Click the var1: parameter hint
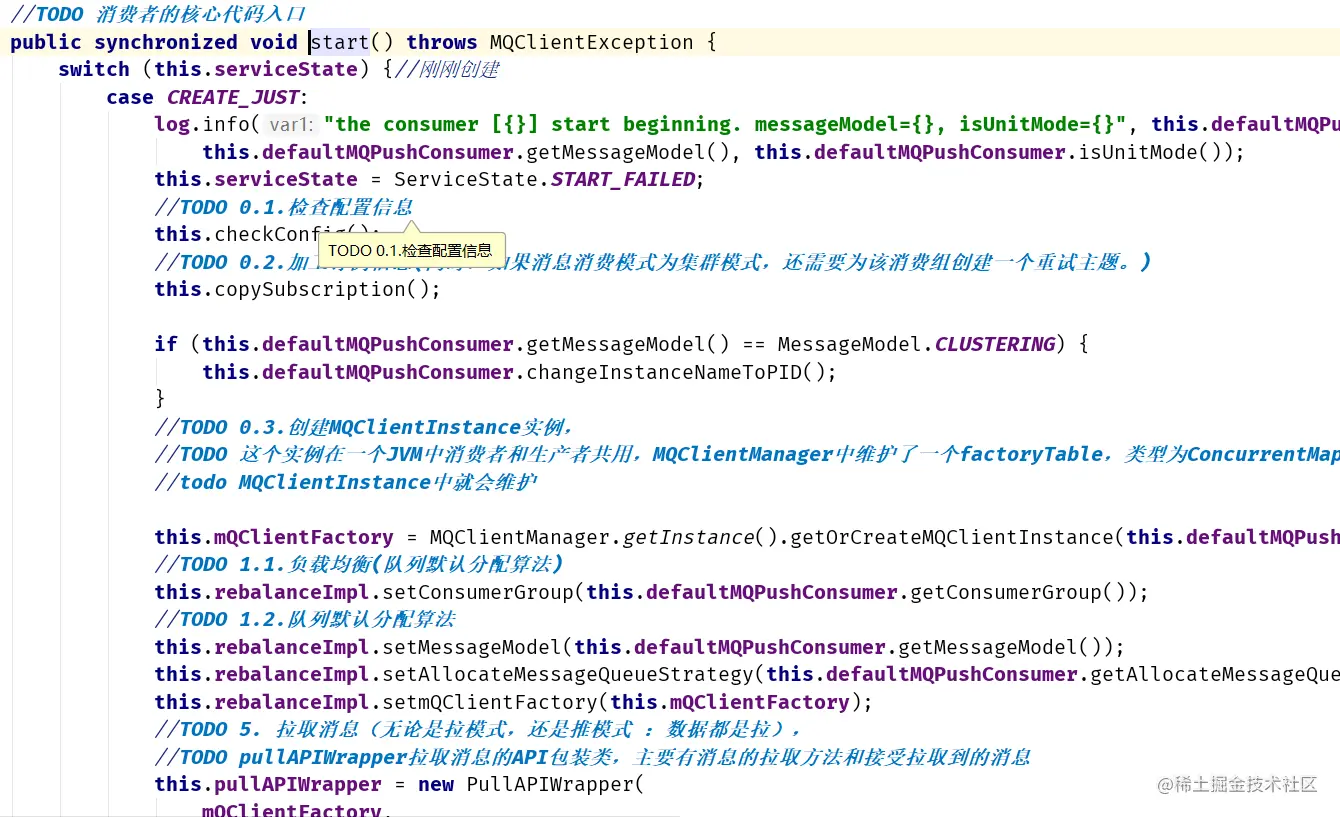Viewport: 1340px width, 817px height. 292,125
